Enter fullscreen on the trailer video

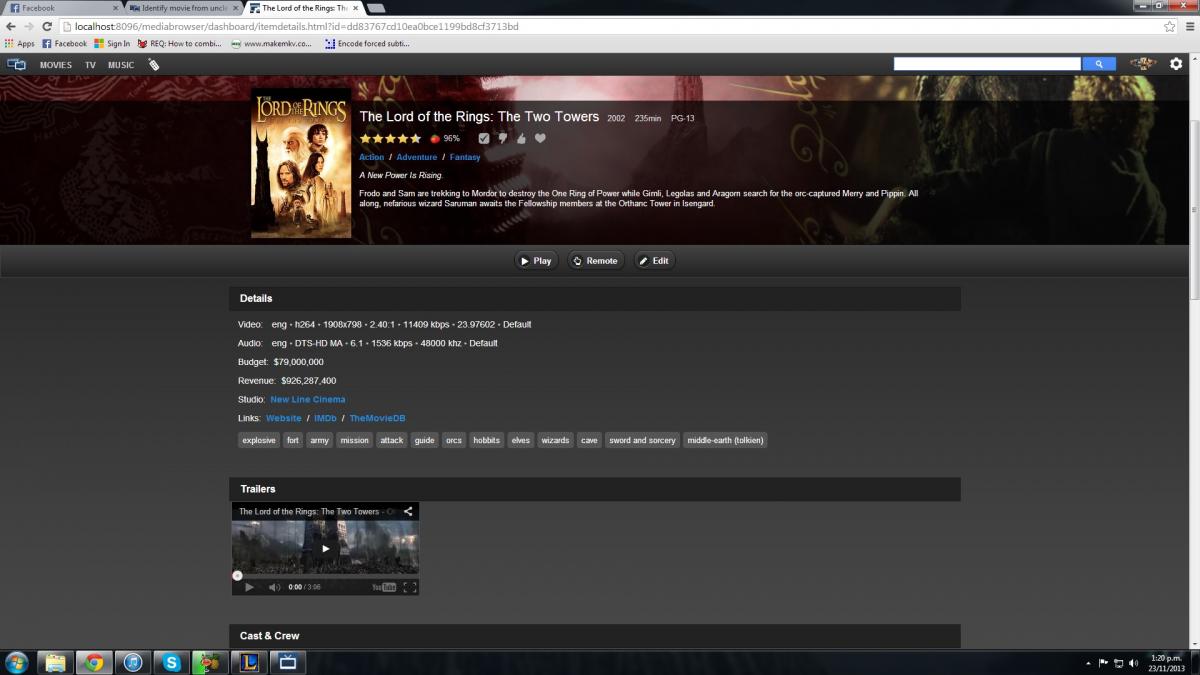tap(409, 587)
